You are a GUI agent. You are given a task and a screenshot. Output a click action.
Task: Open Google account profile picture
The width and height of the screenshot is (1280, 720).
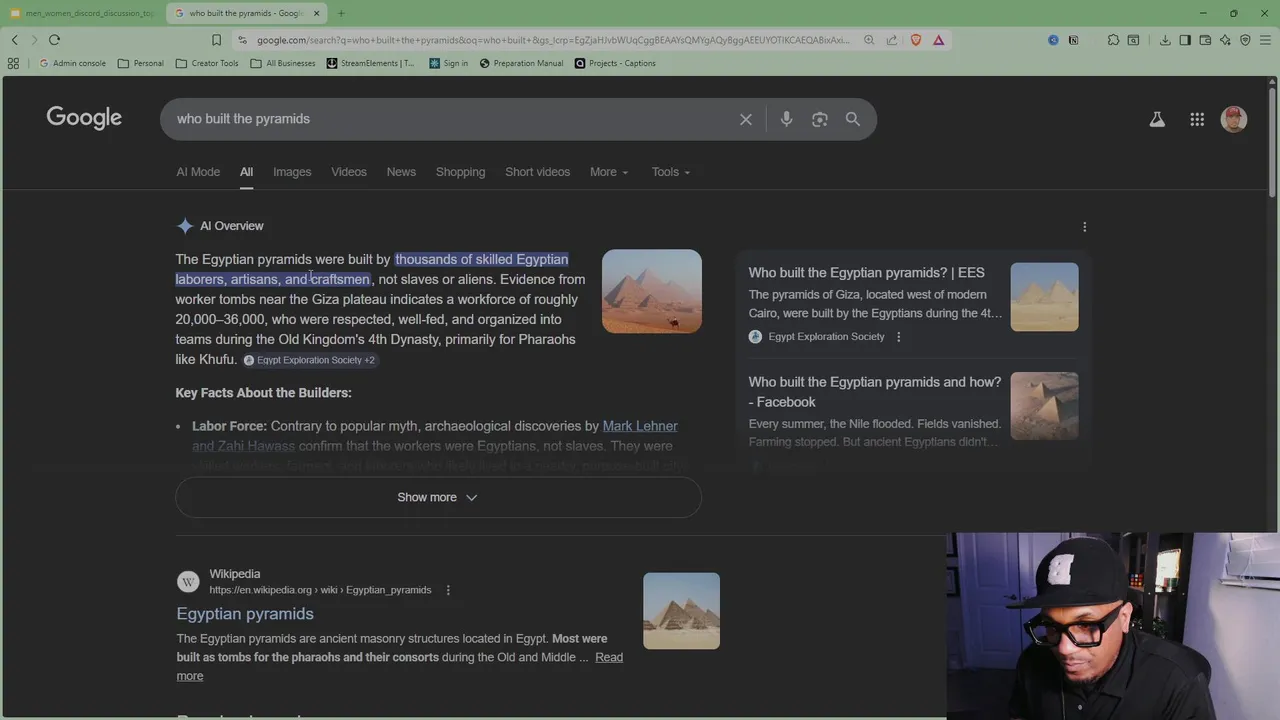point(1234,119)
